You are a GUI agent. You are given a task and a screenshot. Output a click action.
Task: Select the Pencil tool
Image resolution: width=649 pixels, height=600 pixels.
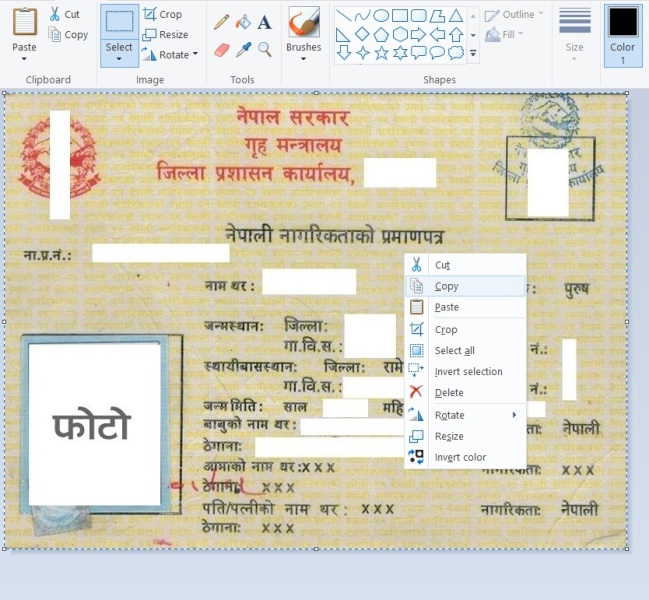coord(221,22)
